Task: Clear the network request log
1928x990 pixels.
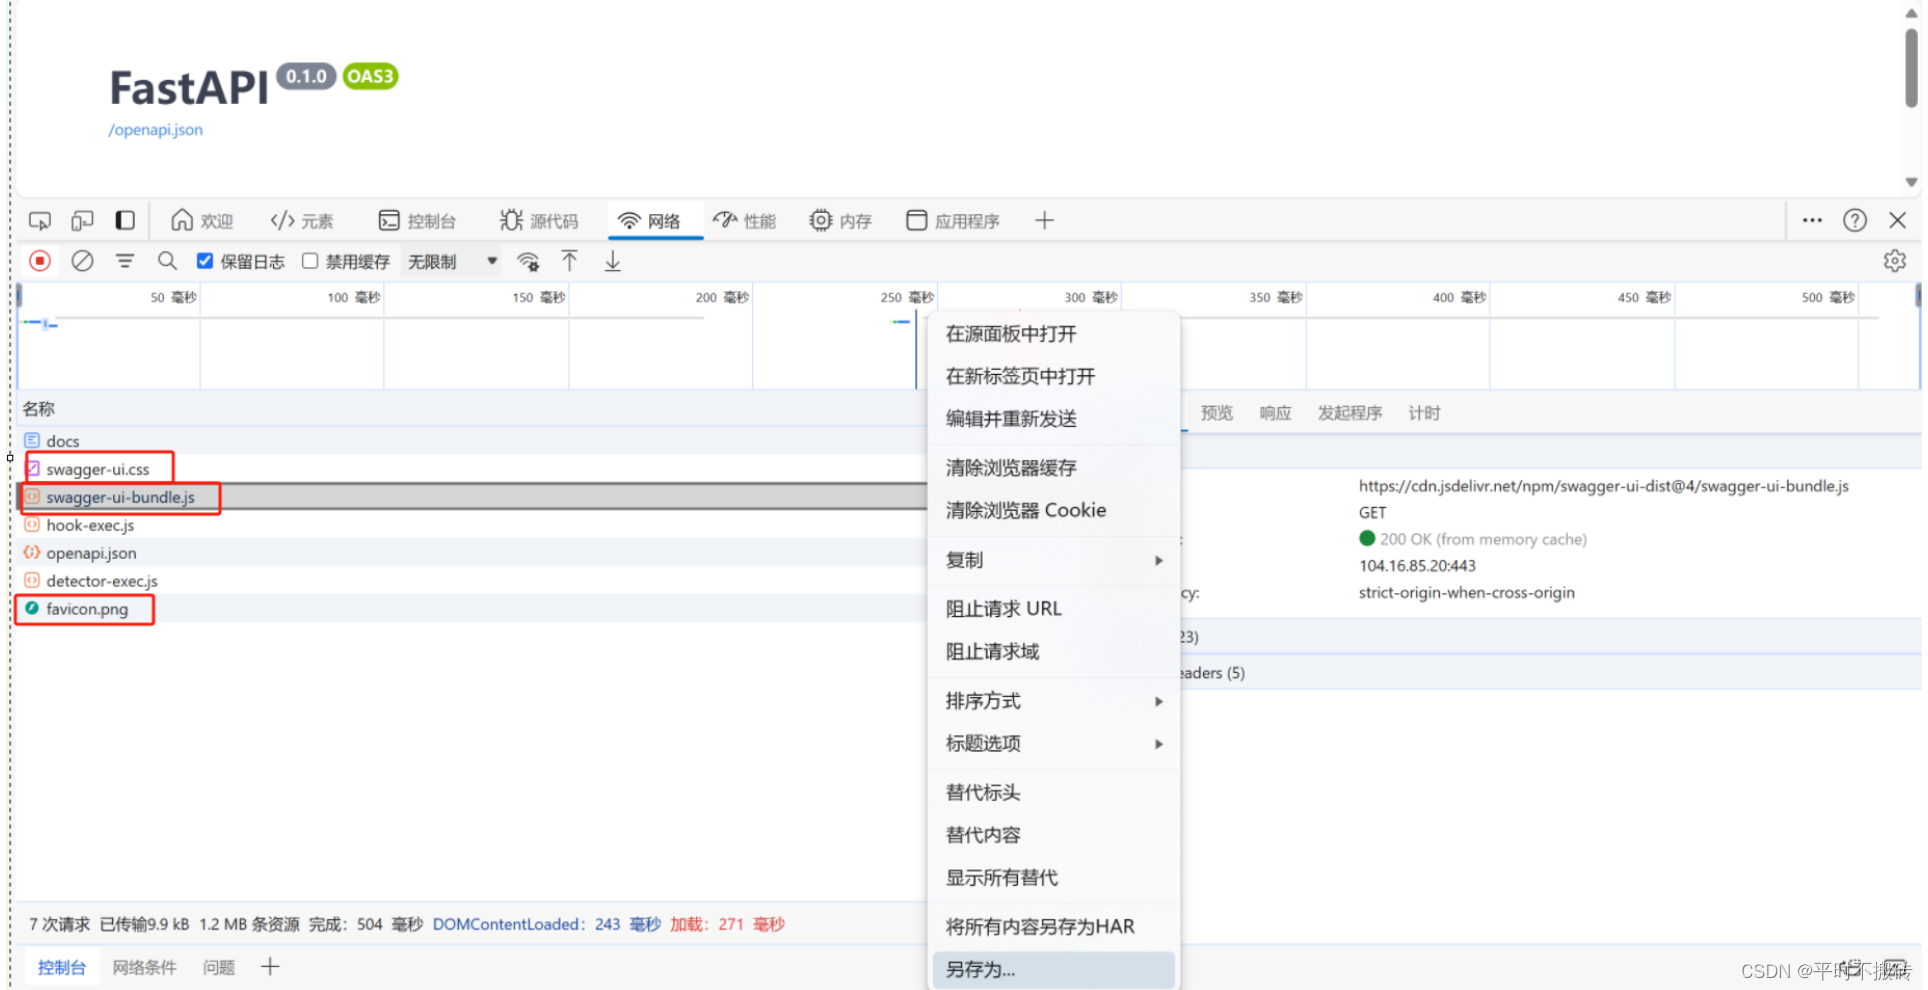Action: pyautogui.click(x=82, y=261)
